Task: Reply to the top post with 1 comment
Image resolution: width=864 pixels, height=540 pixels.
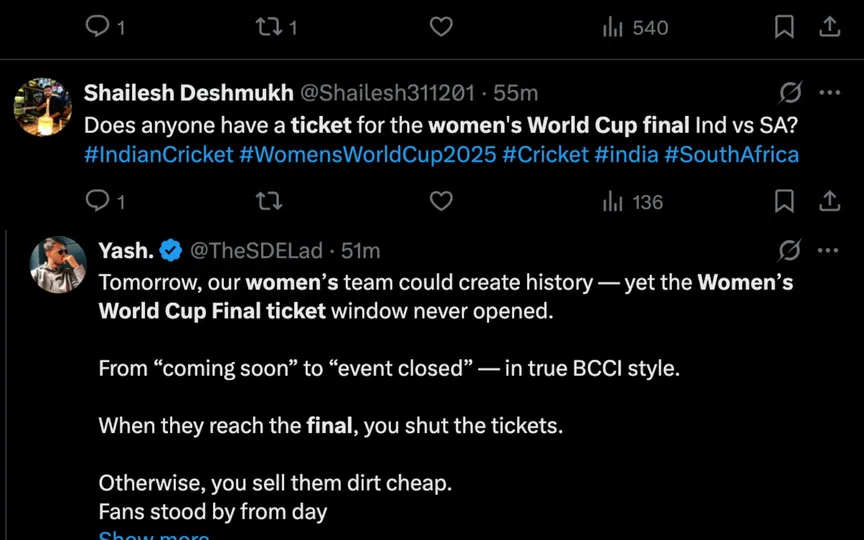Action: 98,27
